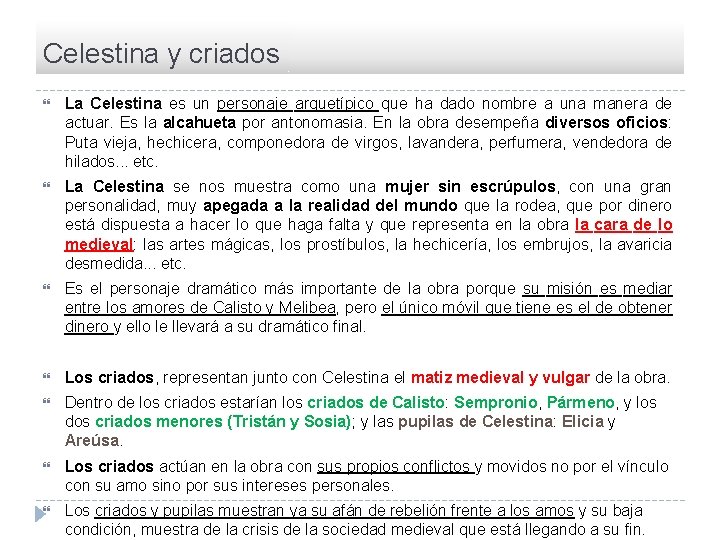The height and width of the screenshot is (540, 720).
Task: Click the underlined phrase "sus propios conflictos"
Action: tap(393, 467)
